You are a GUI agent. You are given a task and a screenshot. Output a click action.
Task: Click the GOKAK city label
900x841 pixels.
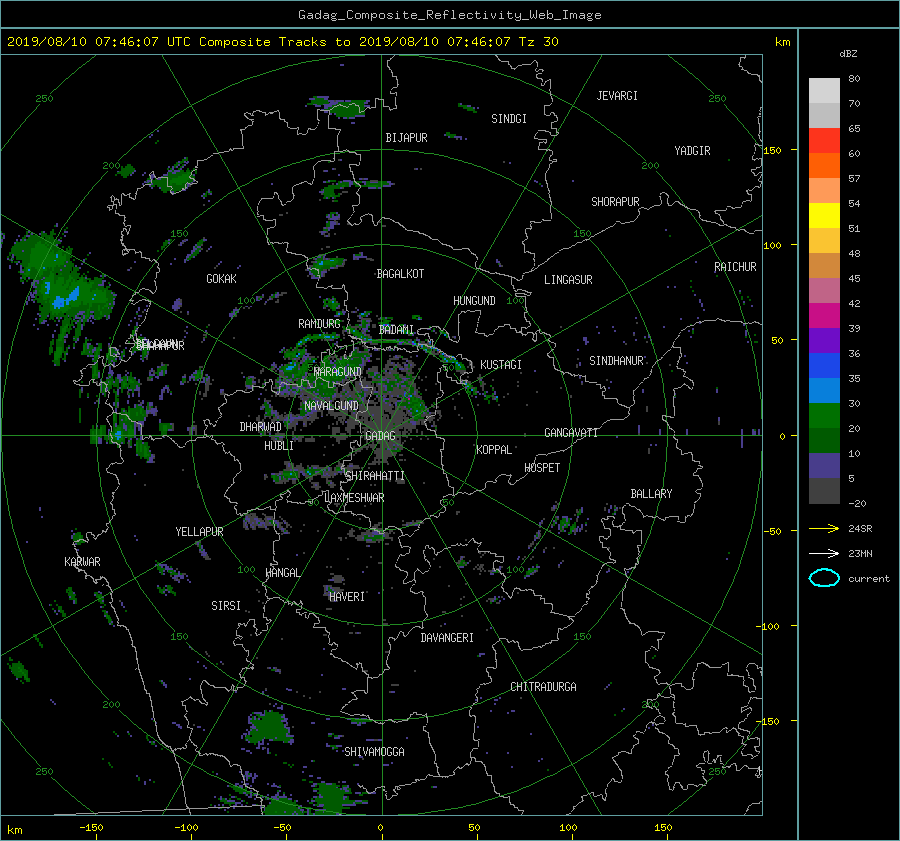(x=222, y=279)
